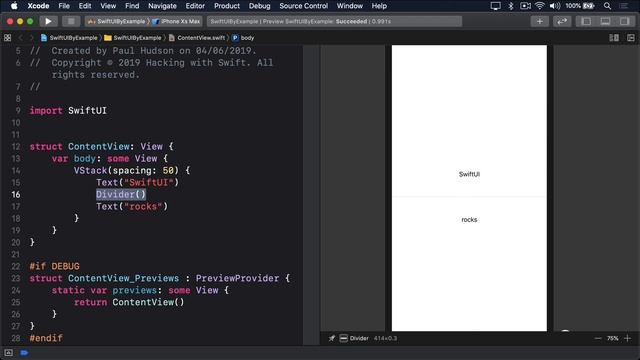This screenshot has height=360, width=640.
Task: Toggle the Inspectors panel
Action: (x=624, y=21)
